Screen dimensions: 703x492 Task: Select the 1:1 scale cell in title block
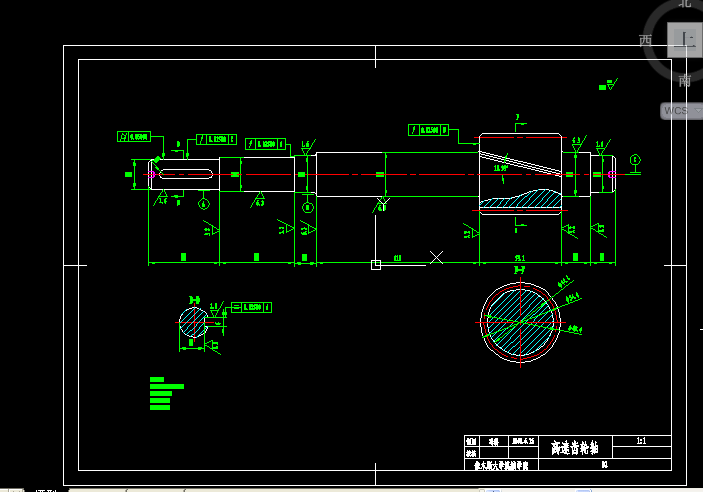click(x=642, y=441)
